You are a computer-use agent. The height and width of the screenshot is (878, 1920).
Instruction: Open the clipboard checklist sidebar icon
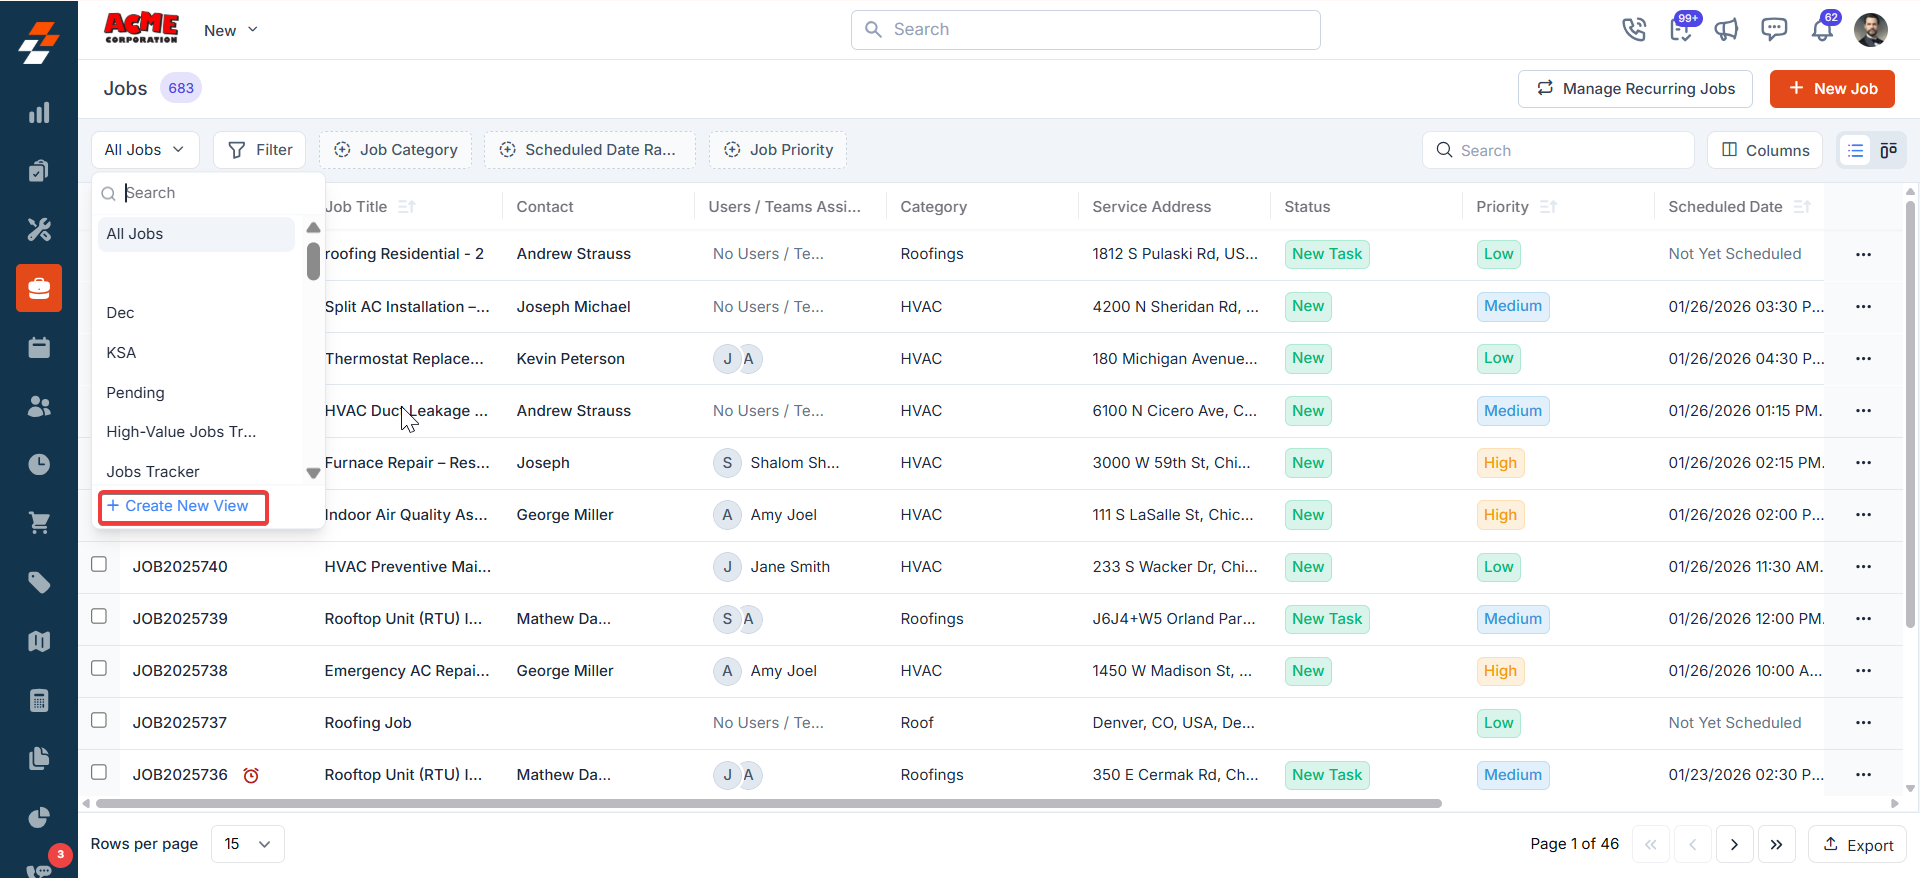coord(39,171)
